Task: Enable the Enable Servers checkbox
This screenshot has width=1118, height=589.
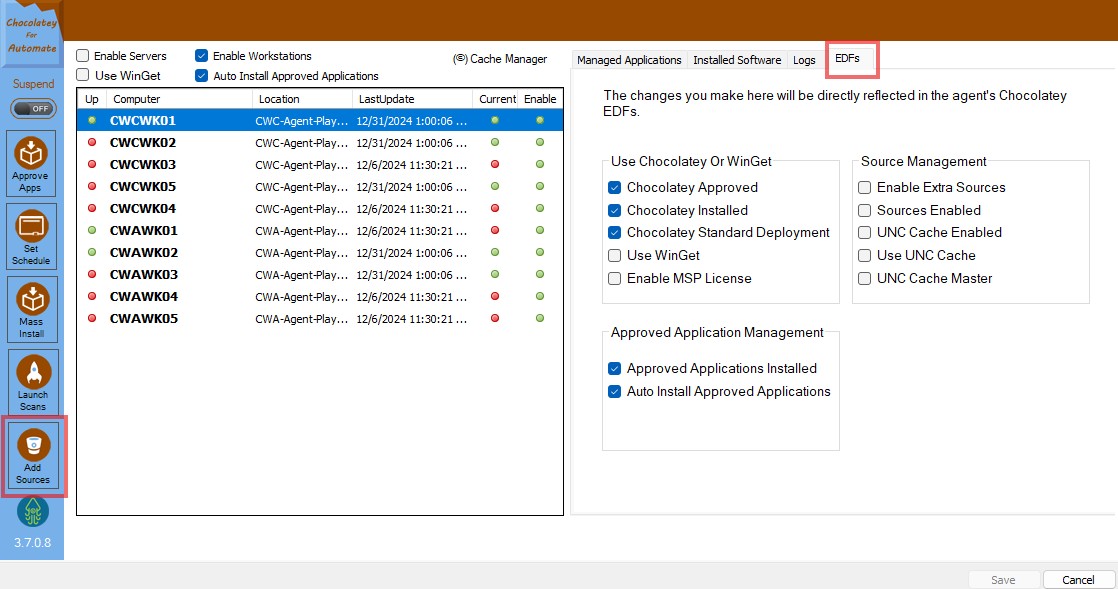Action: pos(83,56)
